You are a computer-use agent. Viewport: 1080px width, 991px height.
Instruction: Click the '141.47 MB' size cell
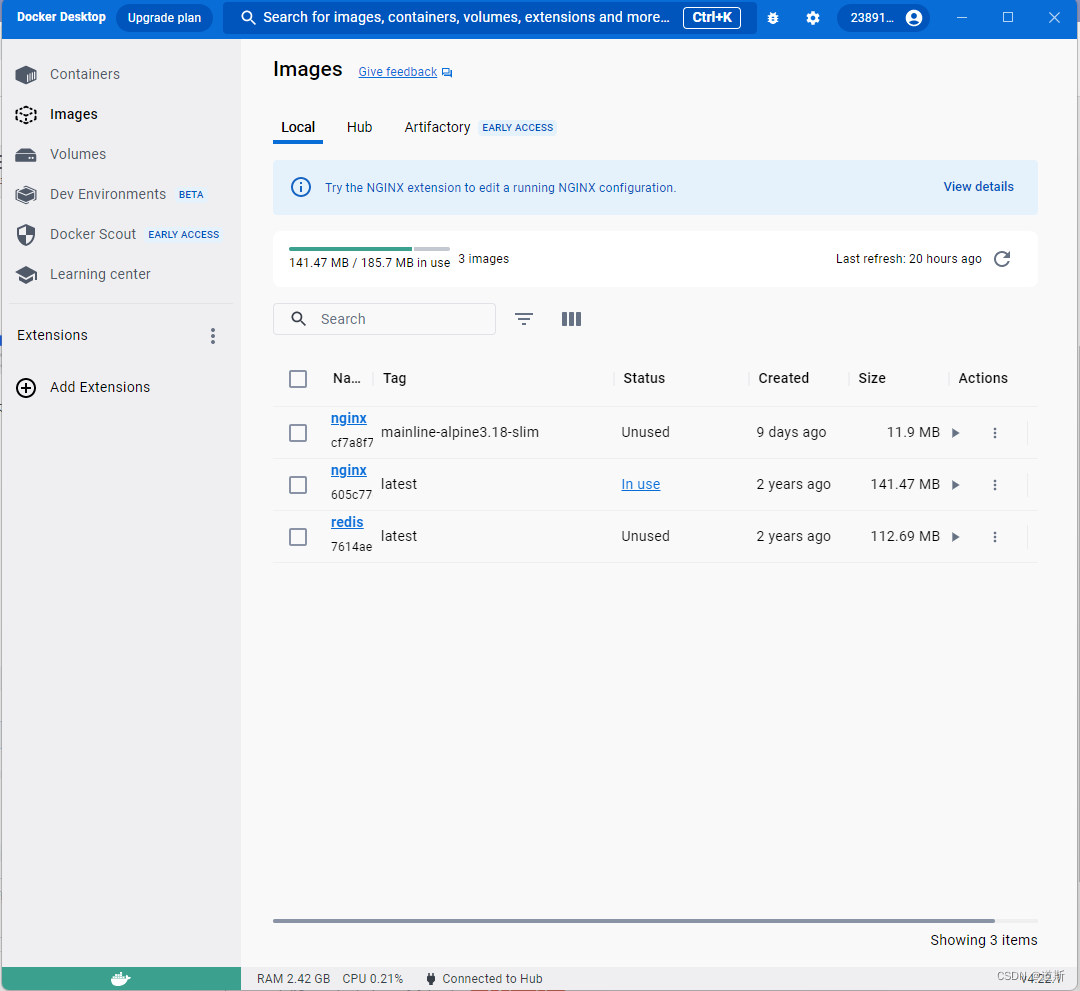click(905, 484)
